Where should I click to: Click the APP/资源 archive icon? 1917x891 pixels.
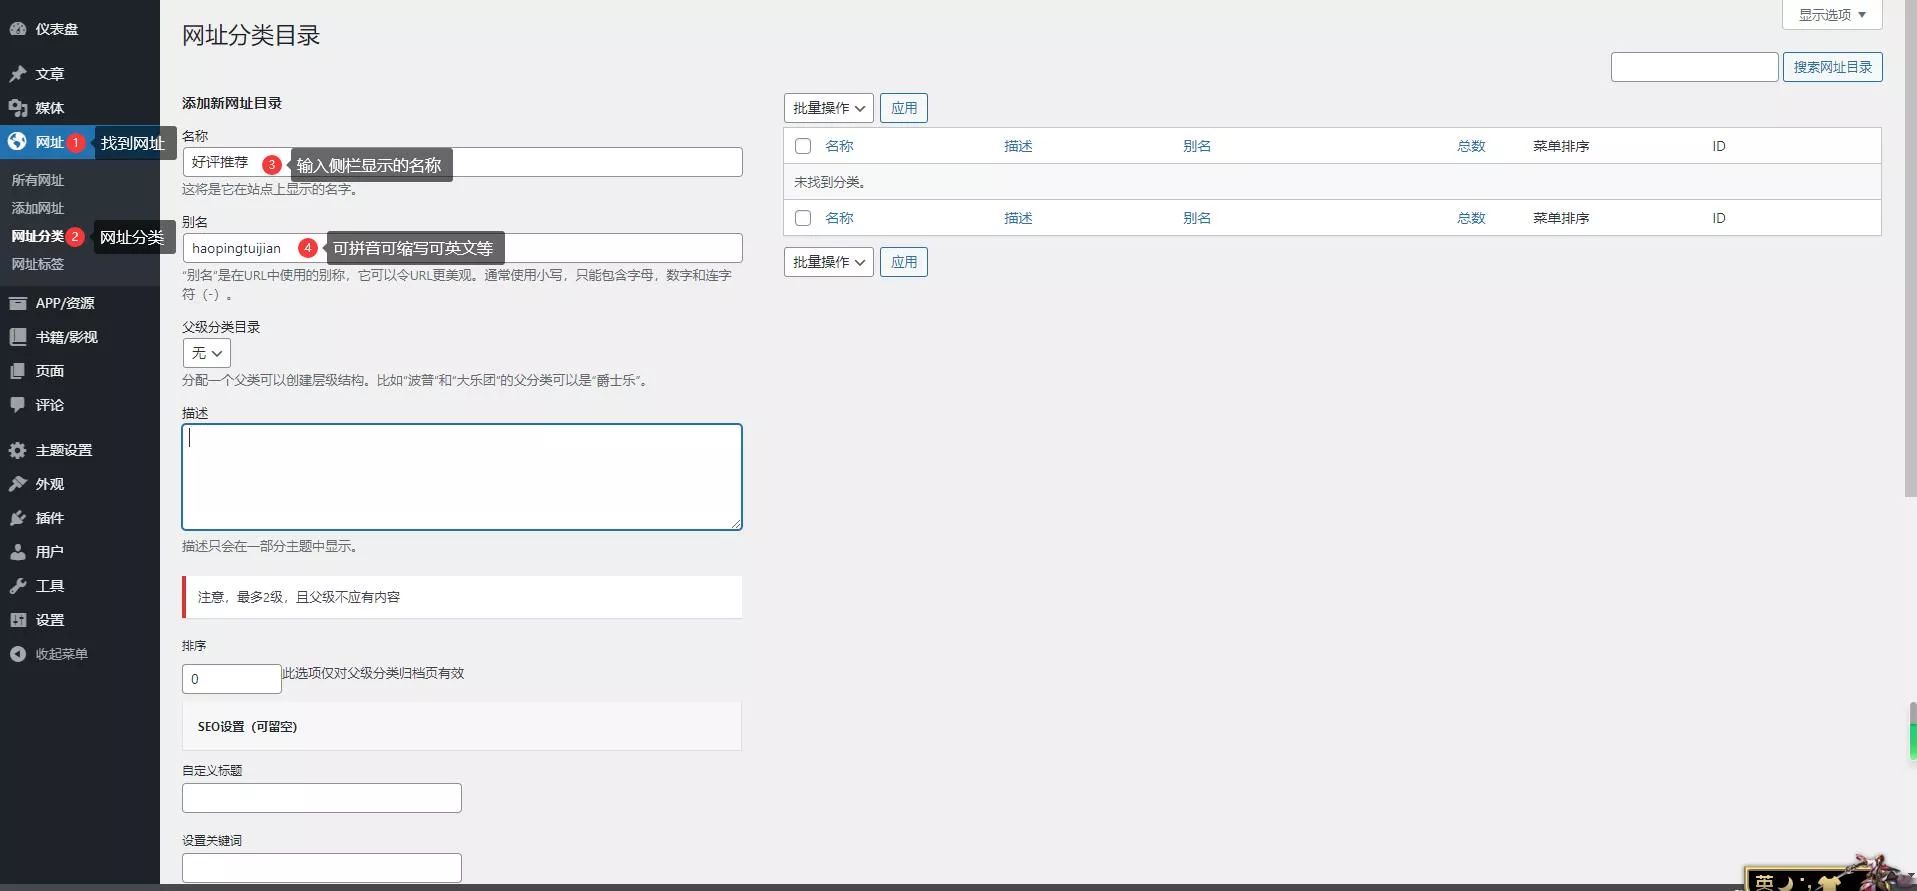click(x=18, y=303)
